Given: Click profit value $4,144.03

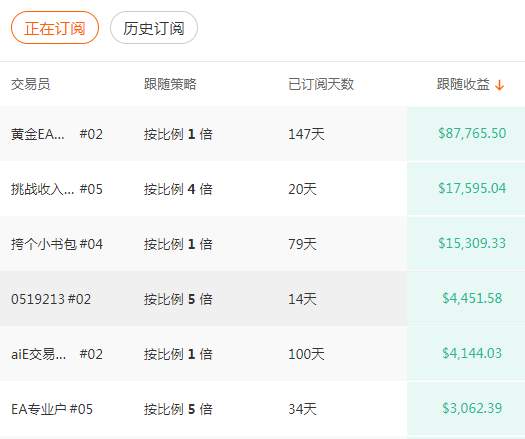Looking at the screenshot, I should [x=472, y=353].
